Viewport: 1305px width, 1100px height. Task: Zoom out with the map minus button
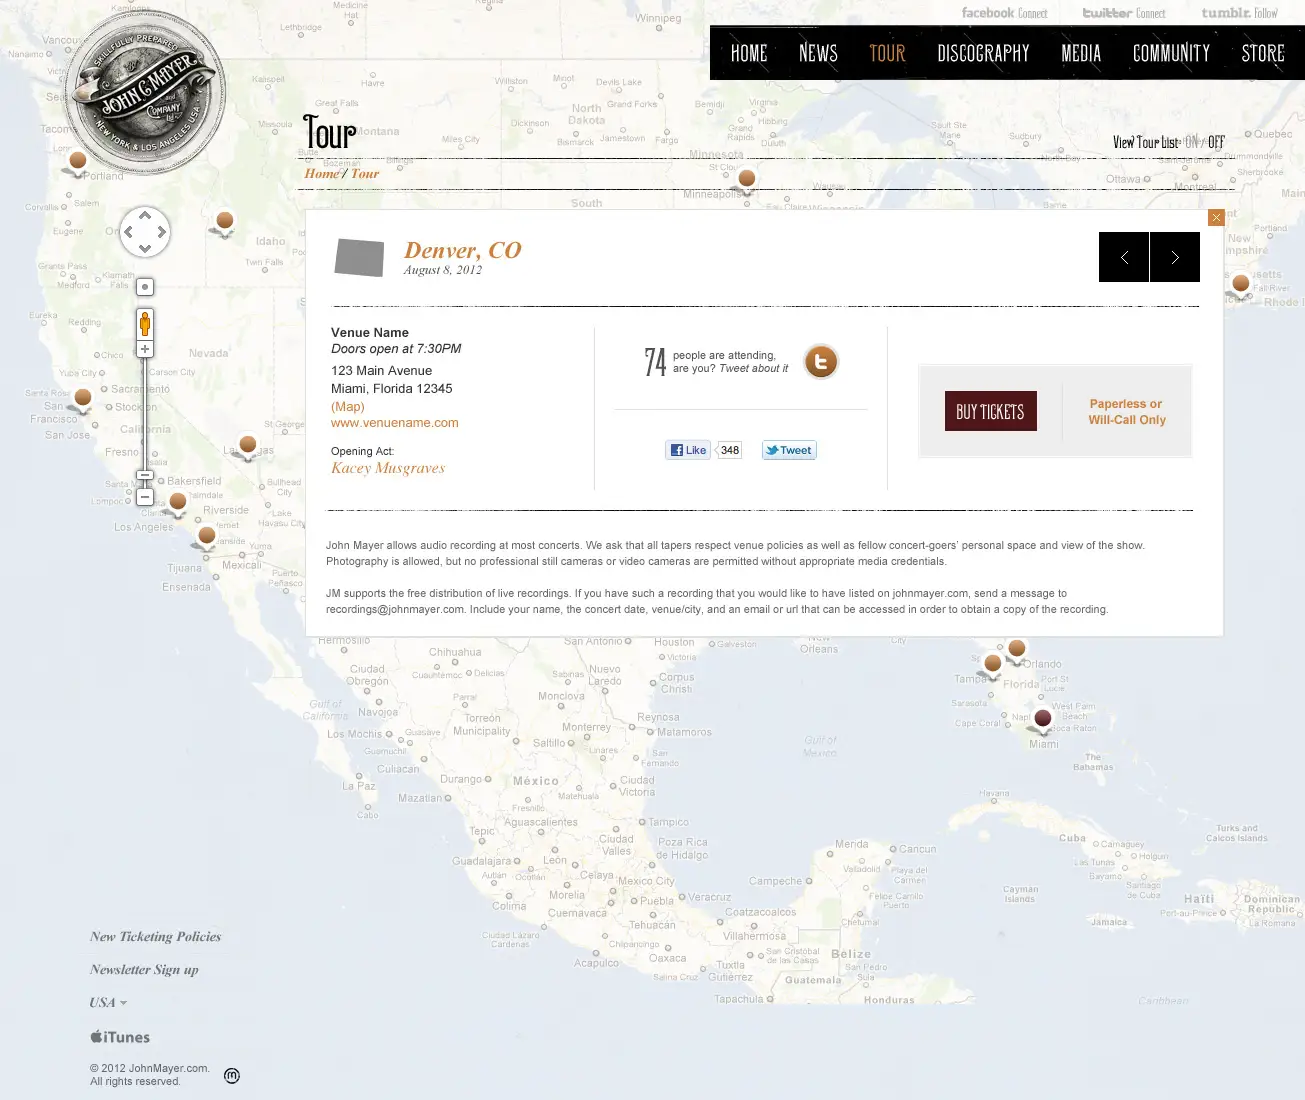[x=145, y=497]
